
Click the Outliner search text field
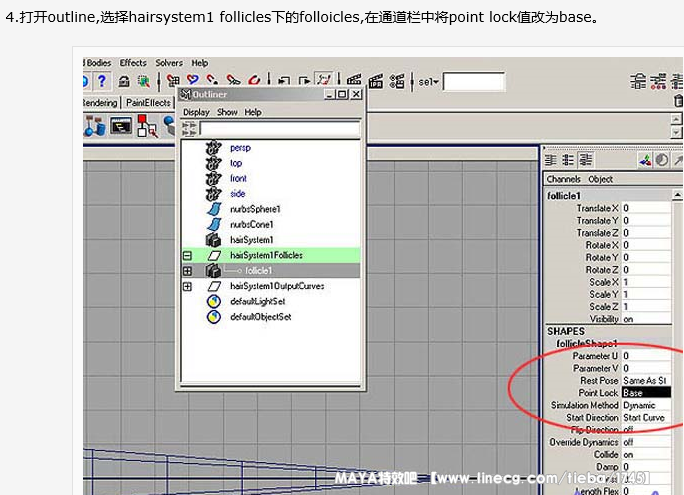click(279, 128)
